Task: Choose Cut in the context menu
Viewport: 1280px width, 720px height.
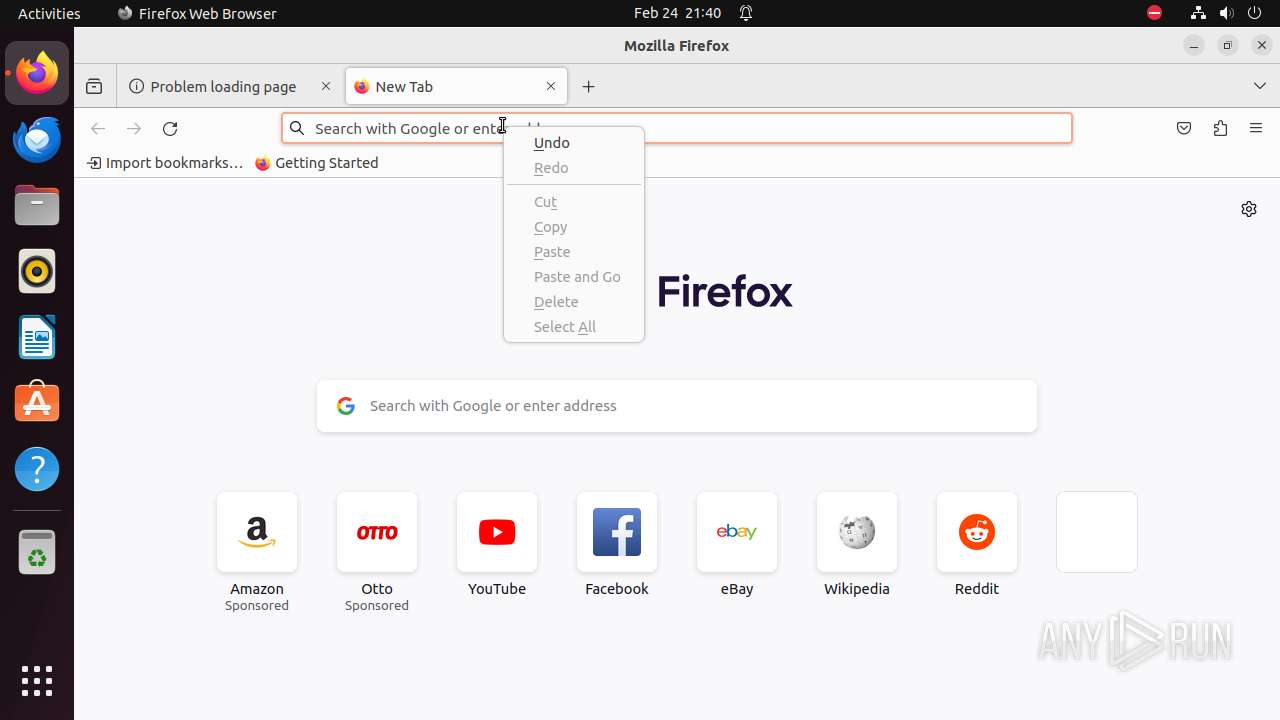Action: click(x=574, y=202)
